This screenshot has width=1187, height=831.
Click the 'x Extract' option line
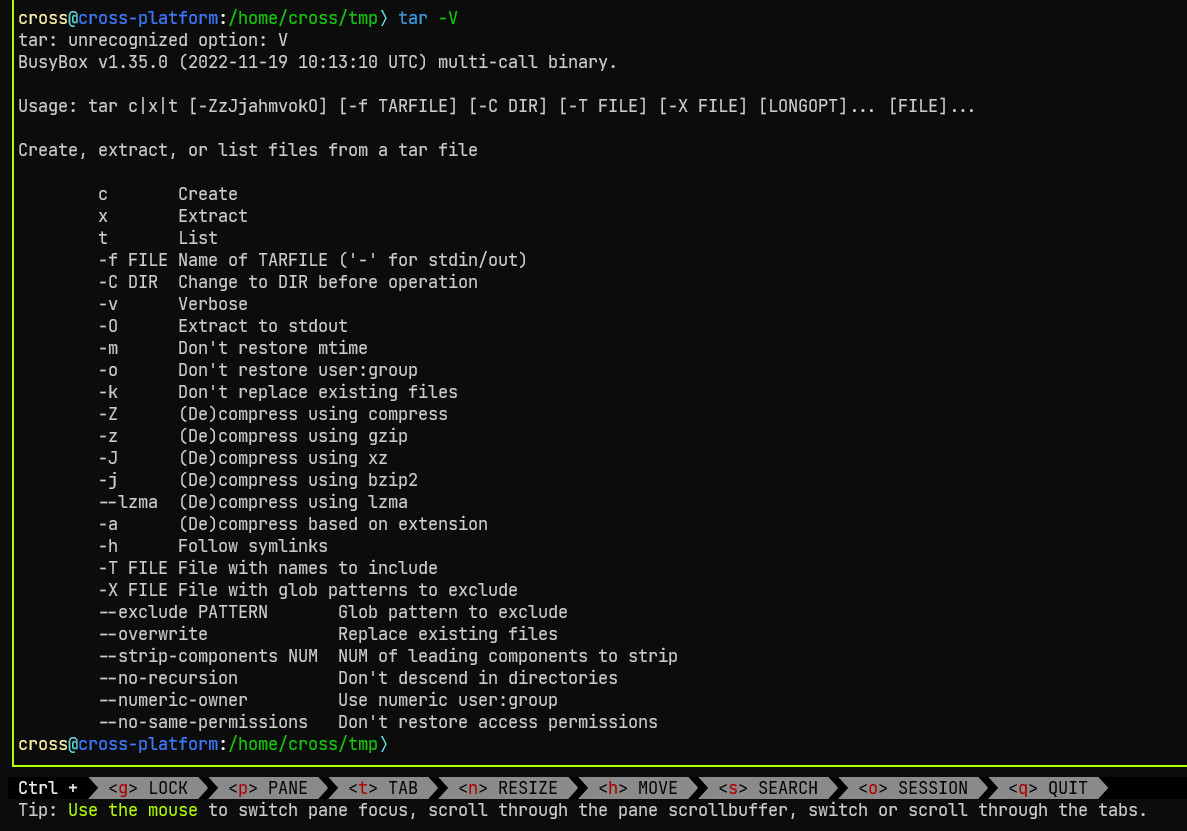(x=173, y=216)
